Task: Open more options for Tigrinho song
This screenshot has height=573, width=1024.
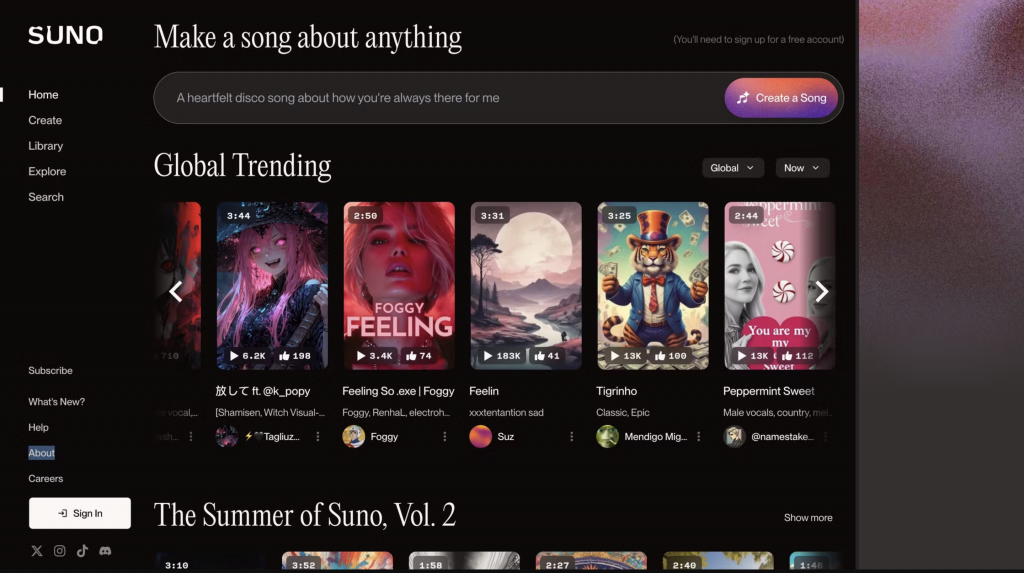Action: coord(698,436)
